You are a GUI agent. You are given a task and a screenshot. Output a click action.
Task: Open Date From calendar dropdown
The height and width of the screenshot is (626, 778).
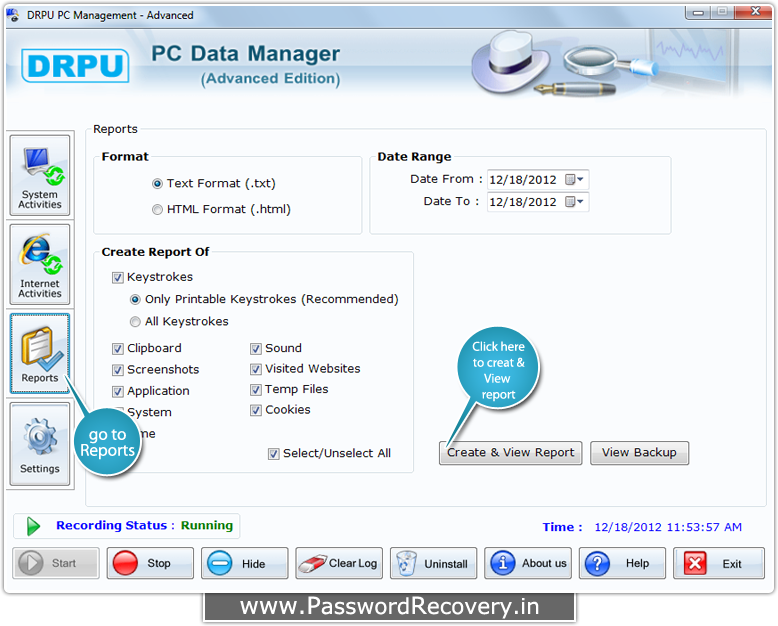pos(575,180)
